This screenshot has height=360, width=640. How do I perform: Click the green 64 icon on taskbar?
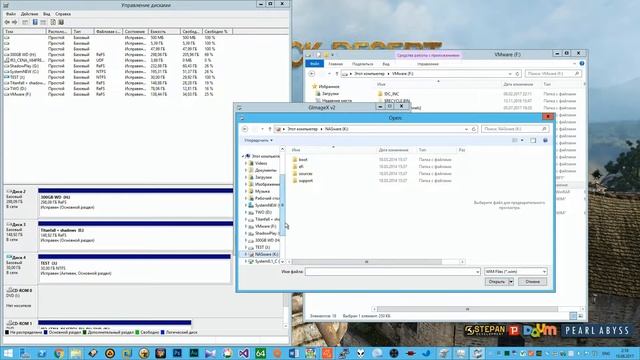click(260, 353)
